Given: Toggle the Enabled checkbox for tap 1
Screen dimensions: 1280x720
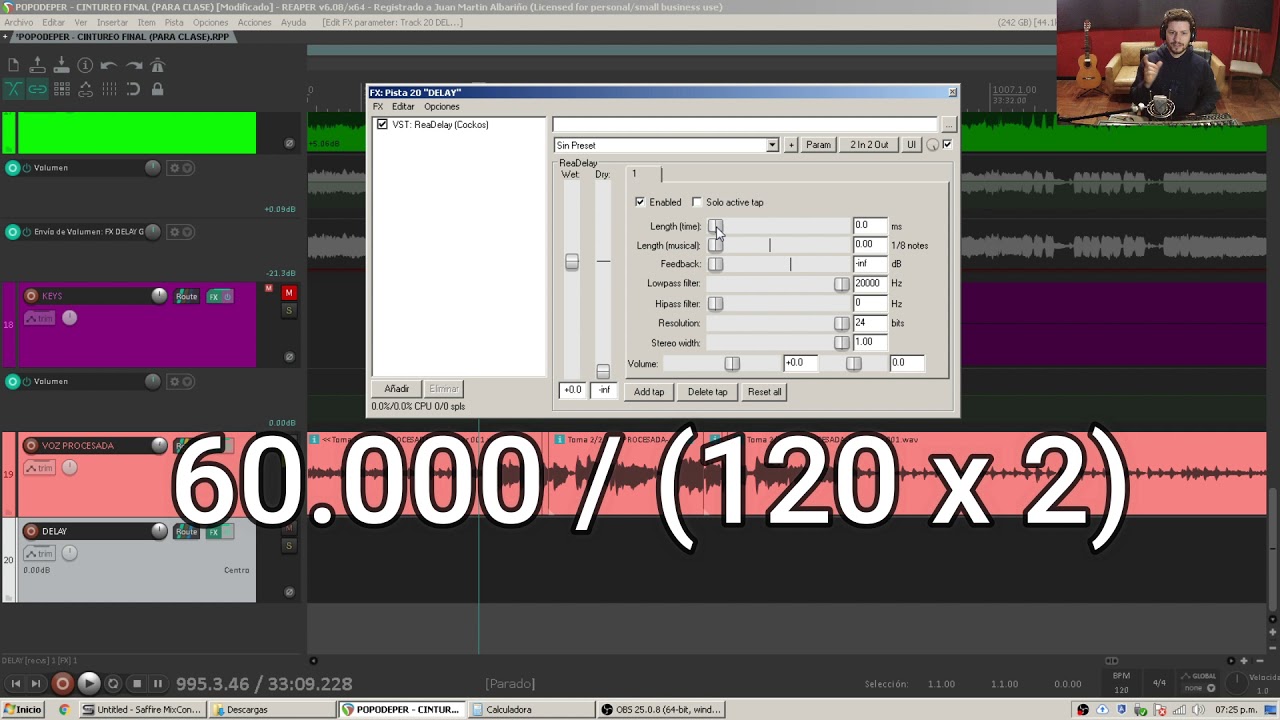Looking at the screenshot, I should pos(640,202).
